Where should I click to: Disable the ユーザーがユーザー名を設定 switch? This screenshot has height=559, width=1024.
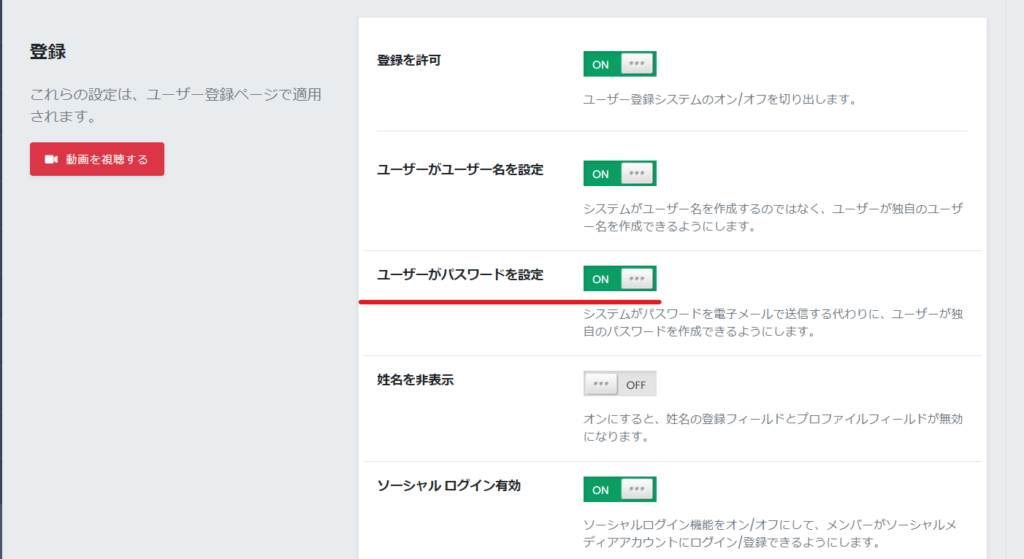620,174
